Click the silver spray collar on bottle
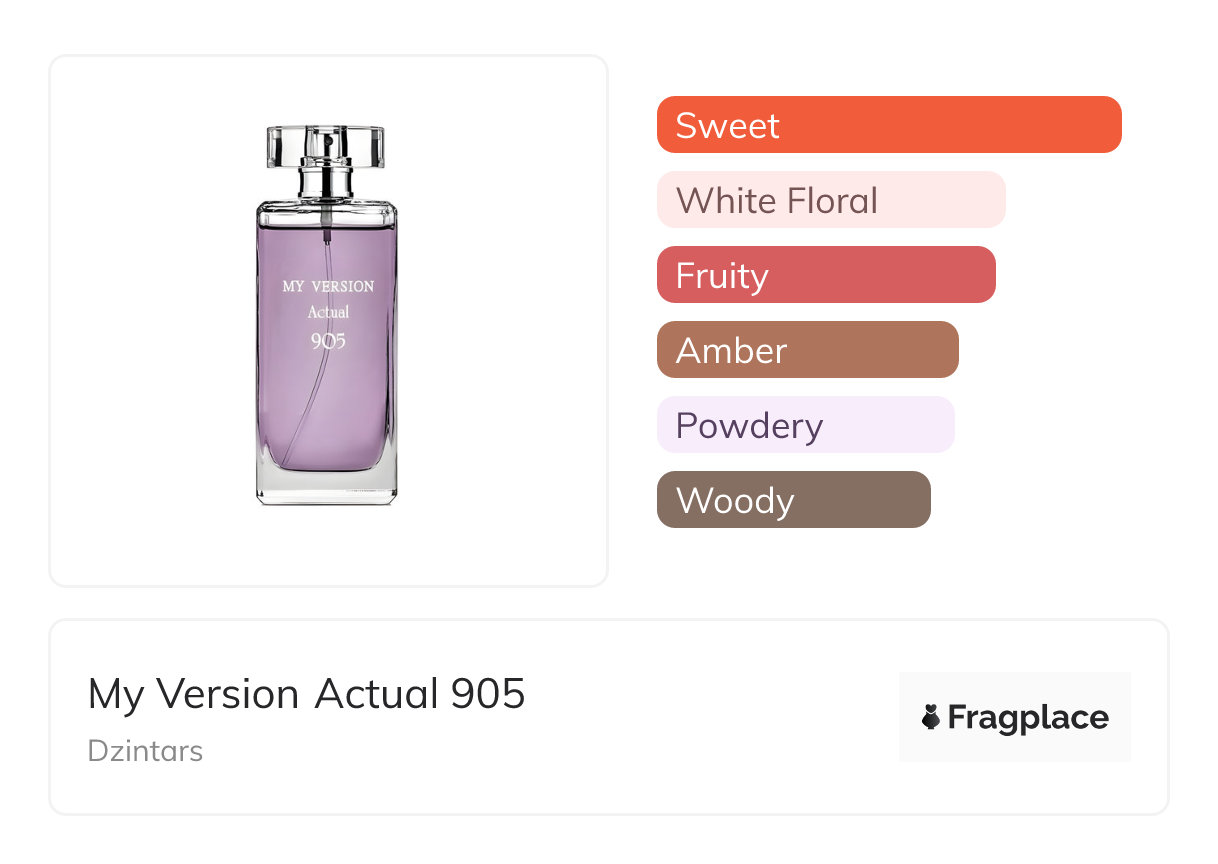The width and height of the screenshot is (1218, 864). (326, 183)
